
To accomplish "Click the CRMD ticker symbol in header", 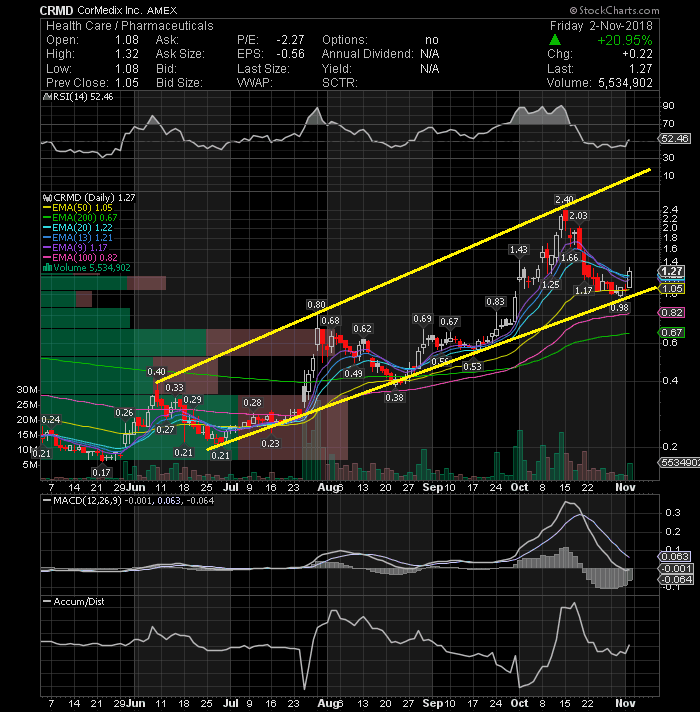I will coord(56,10).
